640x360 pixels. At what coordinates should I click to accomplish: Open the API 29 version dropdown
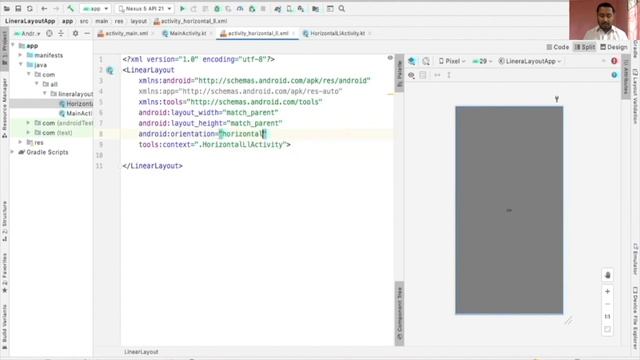(x=482, y=61)
